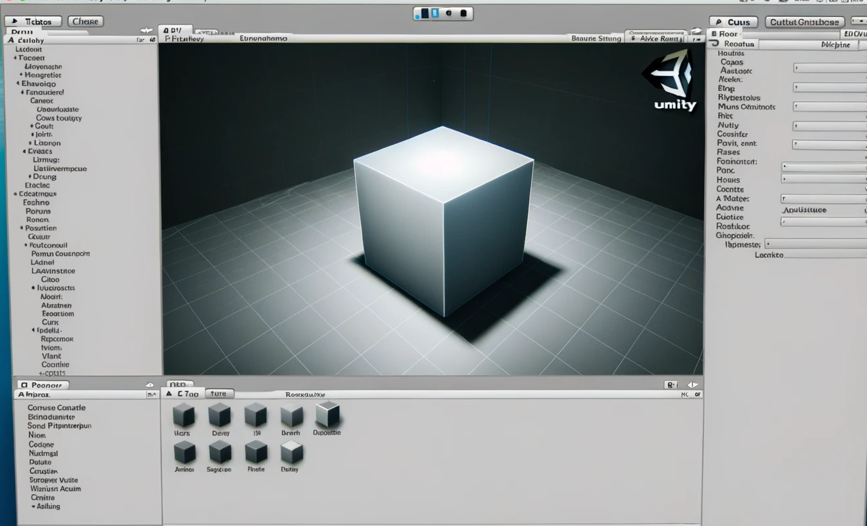The height and width of the screenshot is (526, 867).
Task: Click the Duitay cube asset icon
Action: coord(291,453)
